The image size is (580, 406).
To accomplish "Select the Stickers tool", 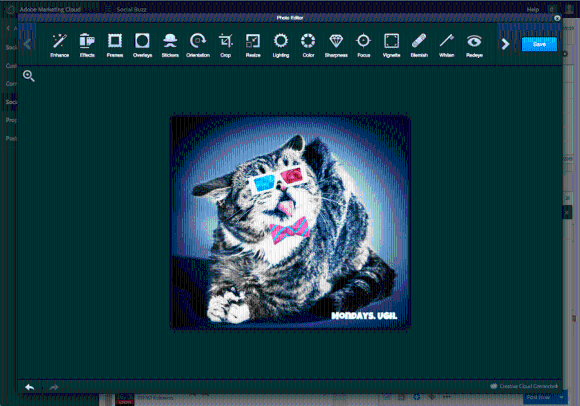I will [170, 45].
